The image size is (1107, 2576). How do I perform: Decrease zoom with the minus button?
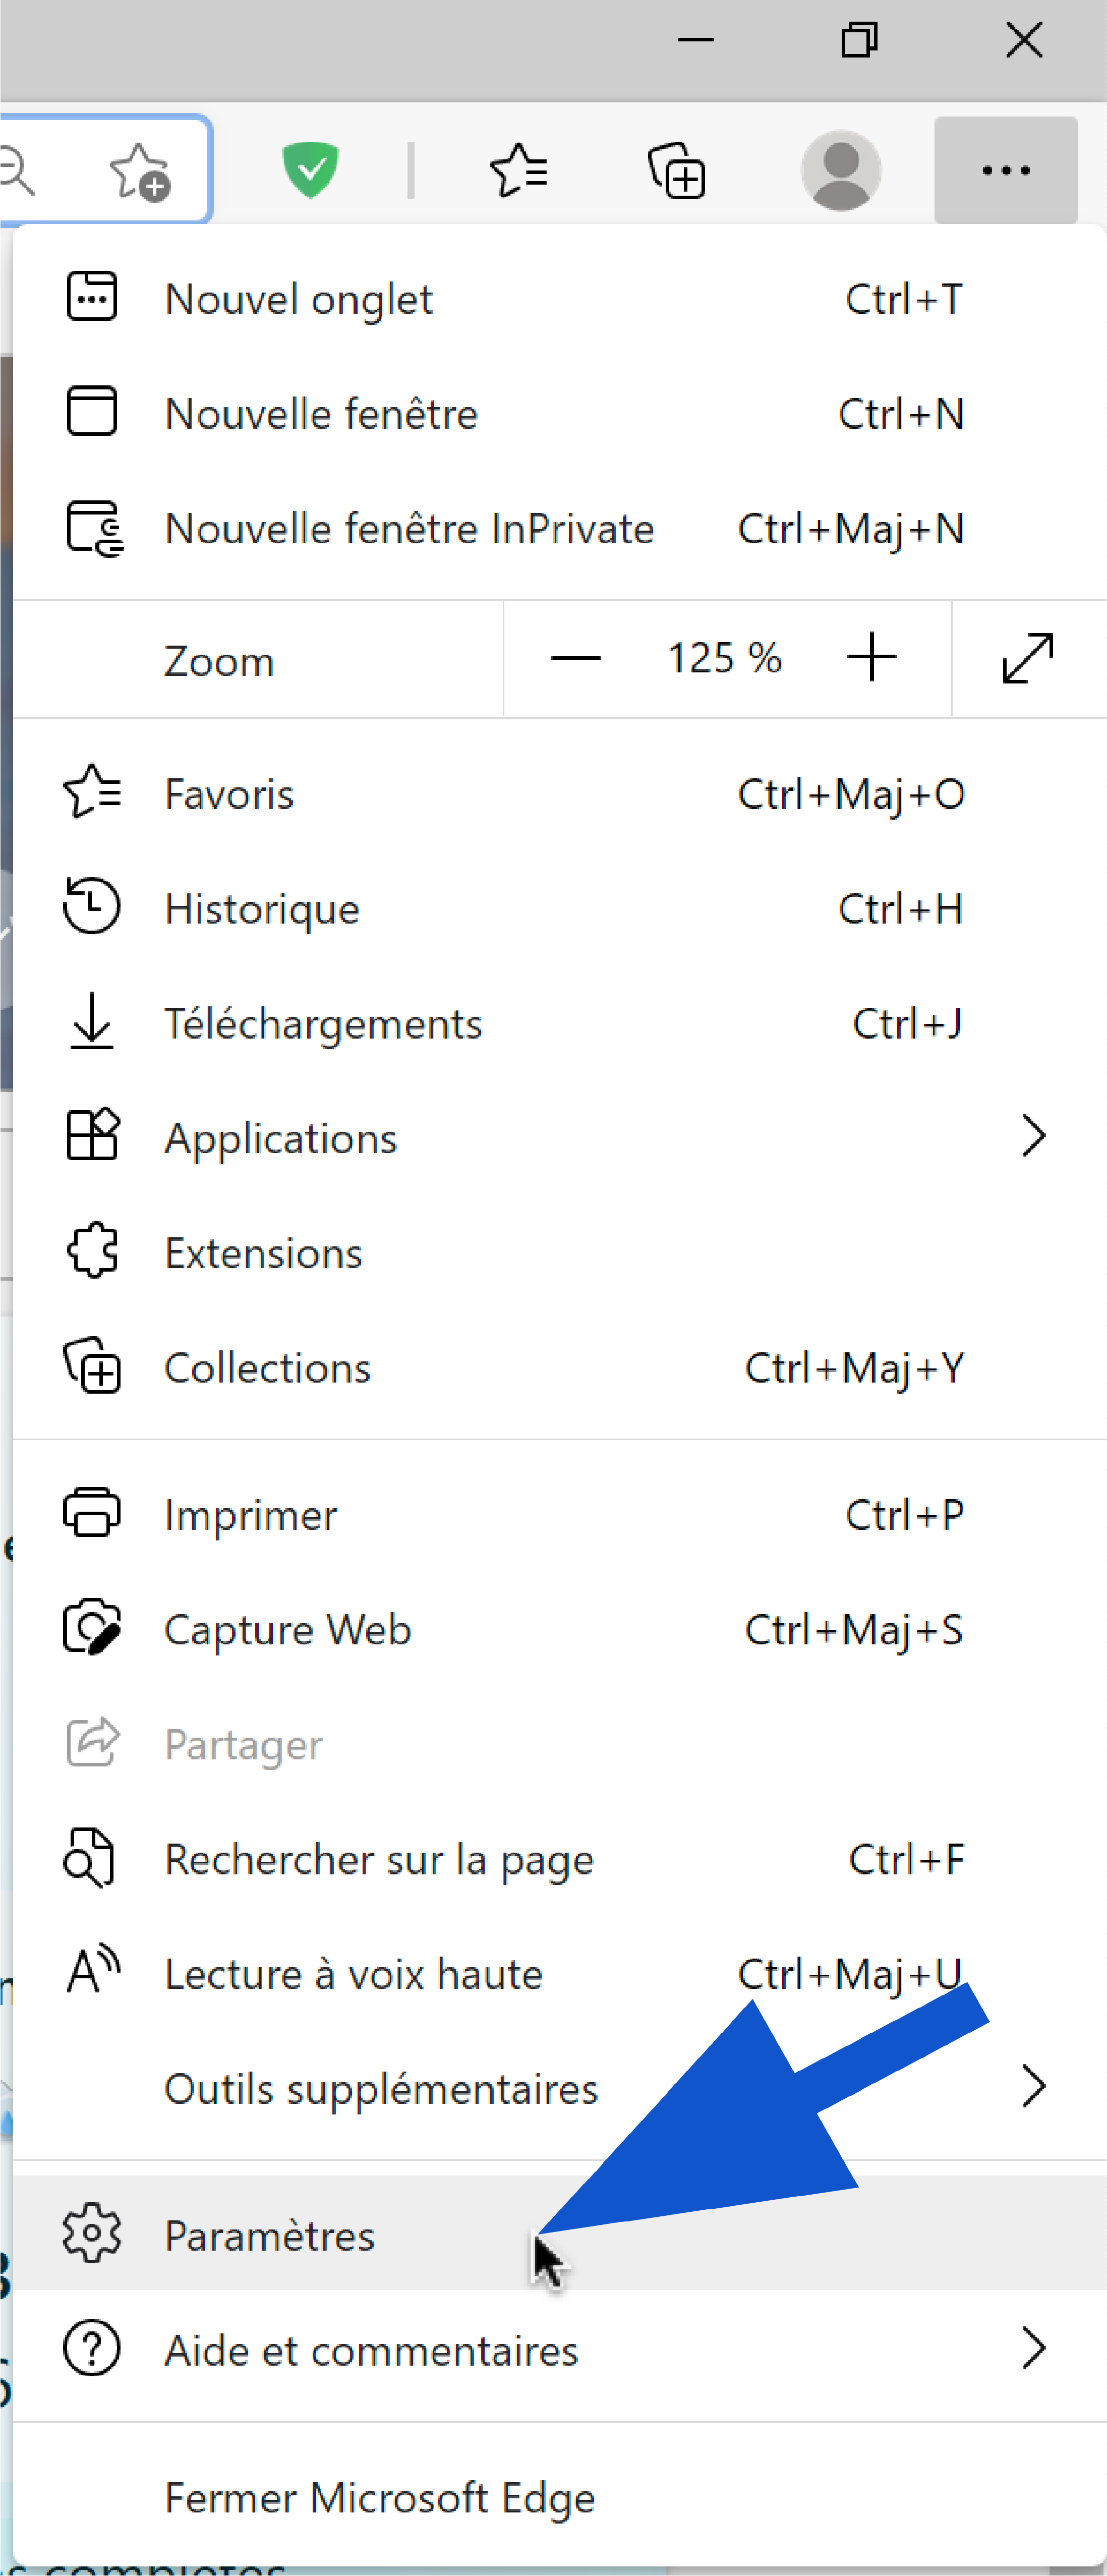pyautogui.click(x=576, y=658)
